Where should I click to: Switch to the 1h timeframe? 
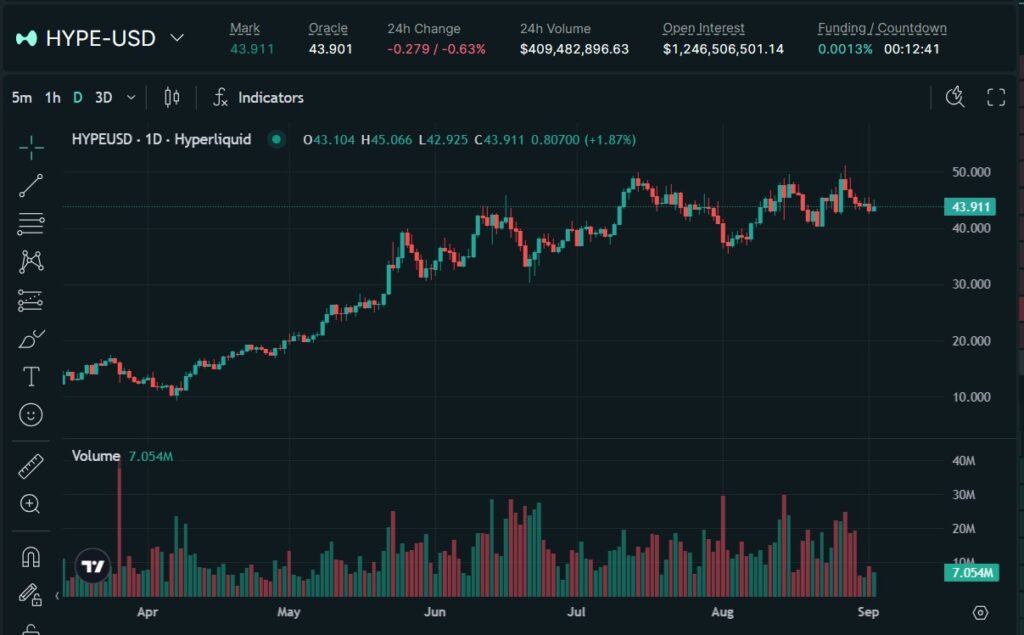click(53, 97)
